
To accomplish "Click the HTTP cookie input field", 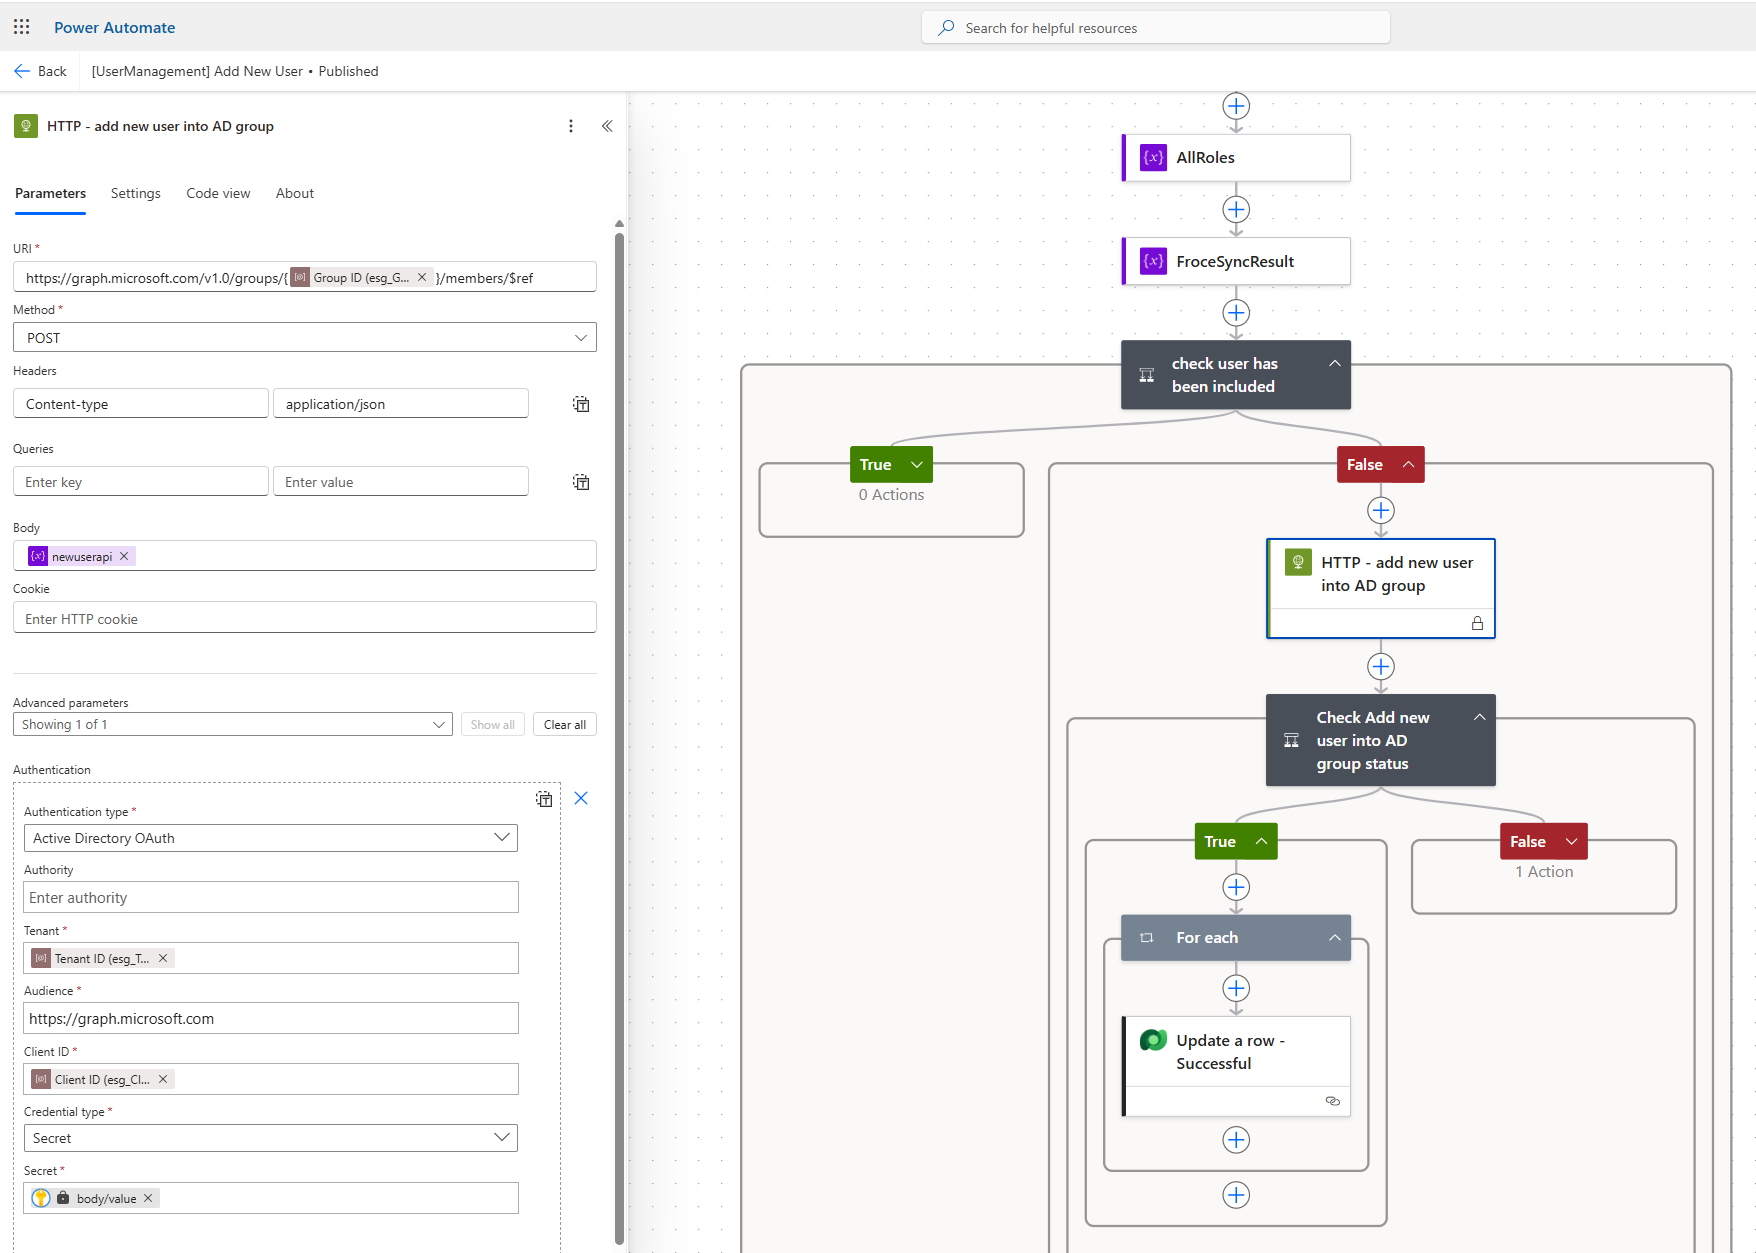I will click(x=305, y=617).
